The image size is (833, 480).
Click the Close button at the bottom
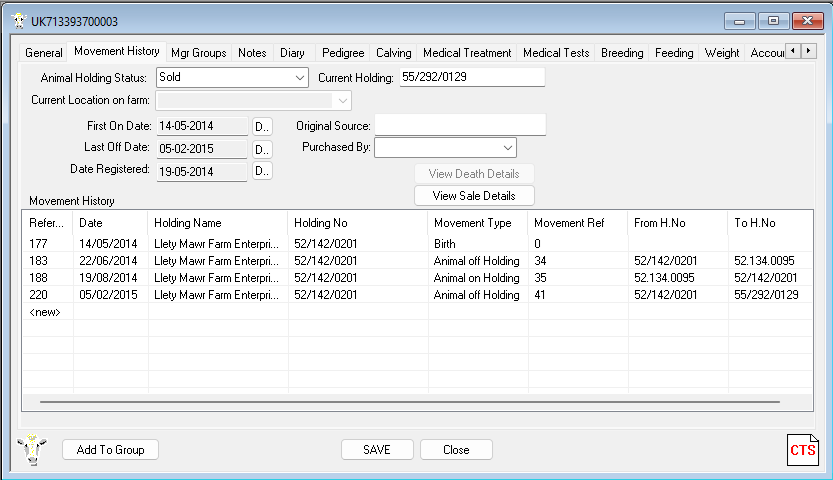456,450
